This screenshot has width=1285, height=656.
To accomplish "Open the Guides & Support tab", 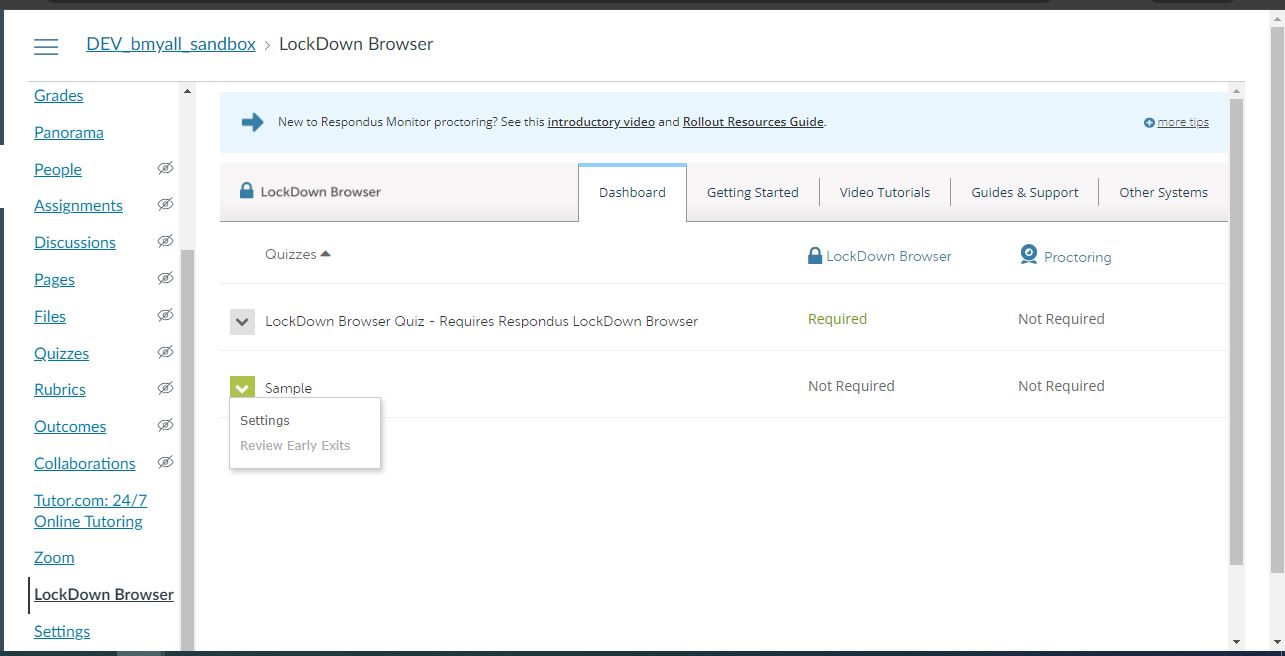I will coord(1025,192).
